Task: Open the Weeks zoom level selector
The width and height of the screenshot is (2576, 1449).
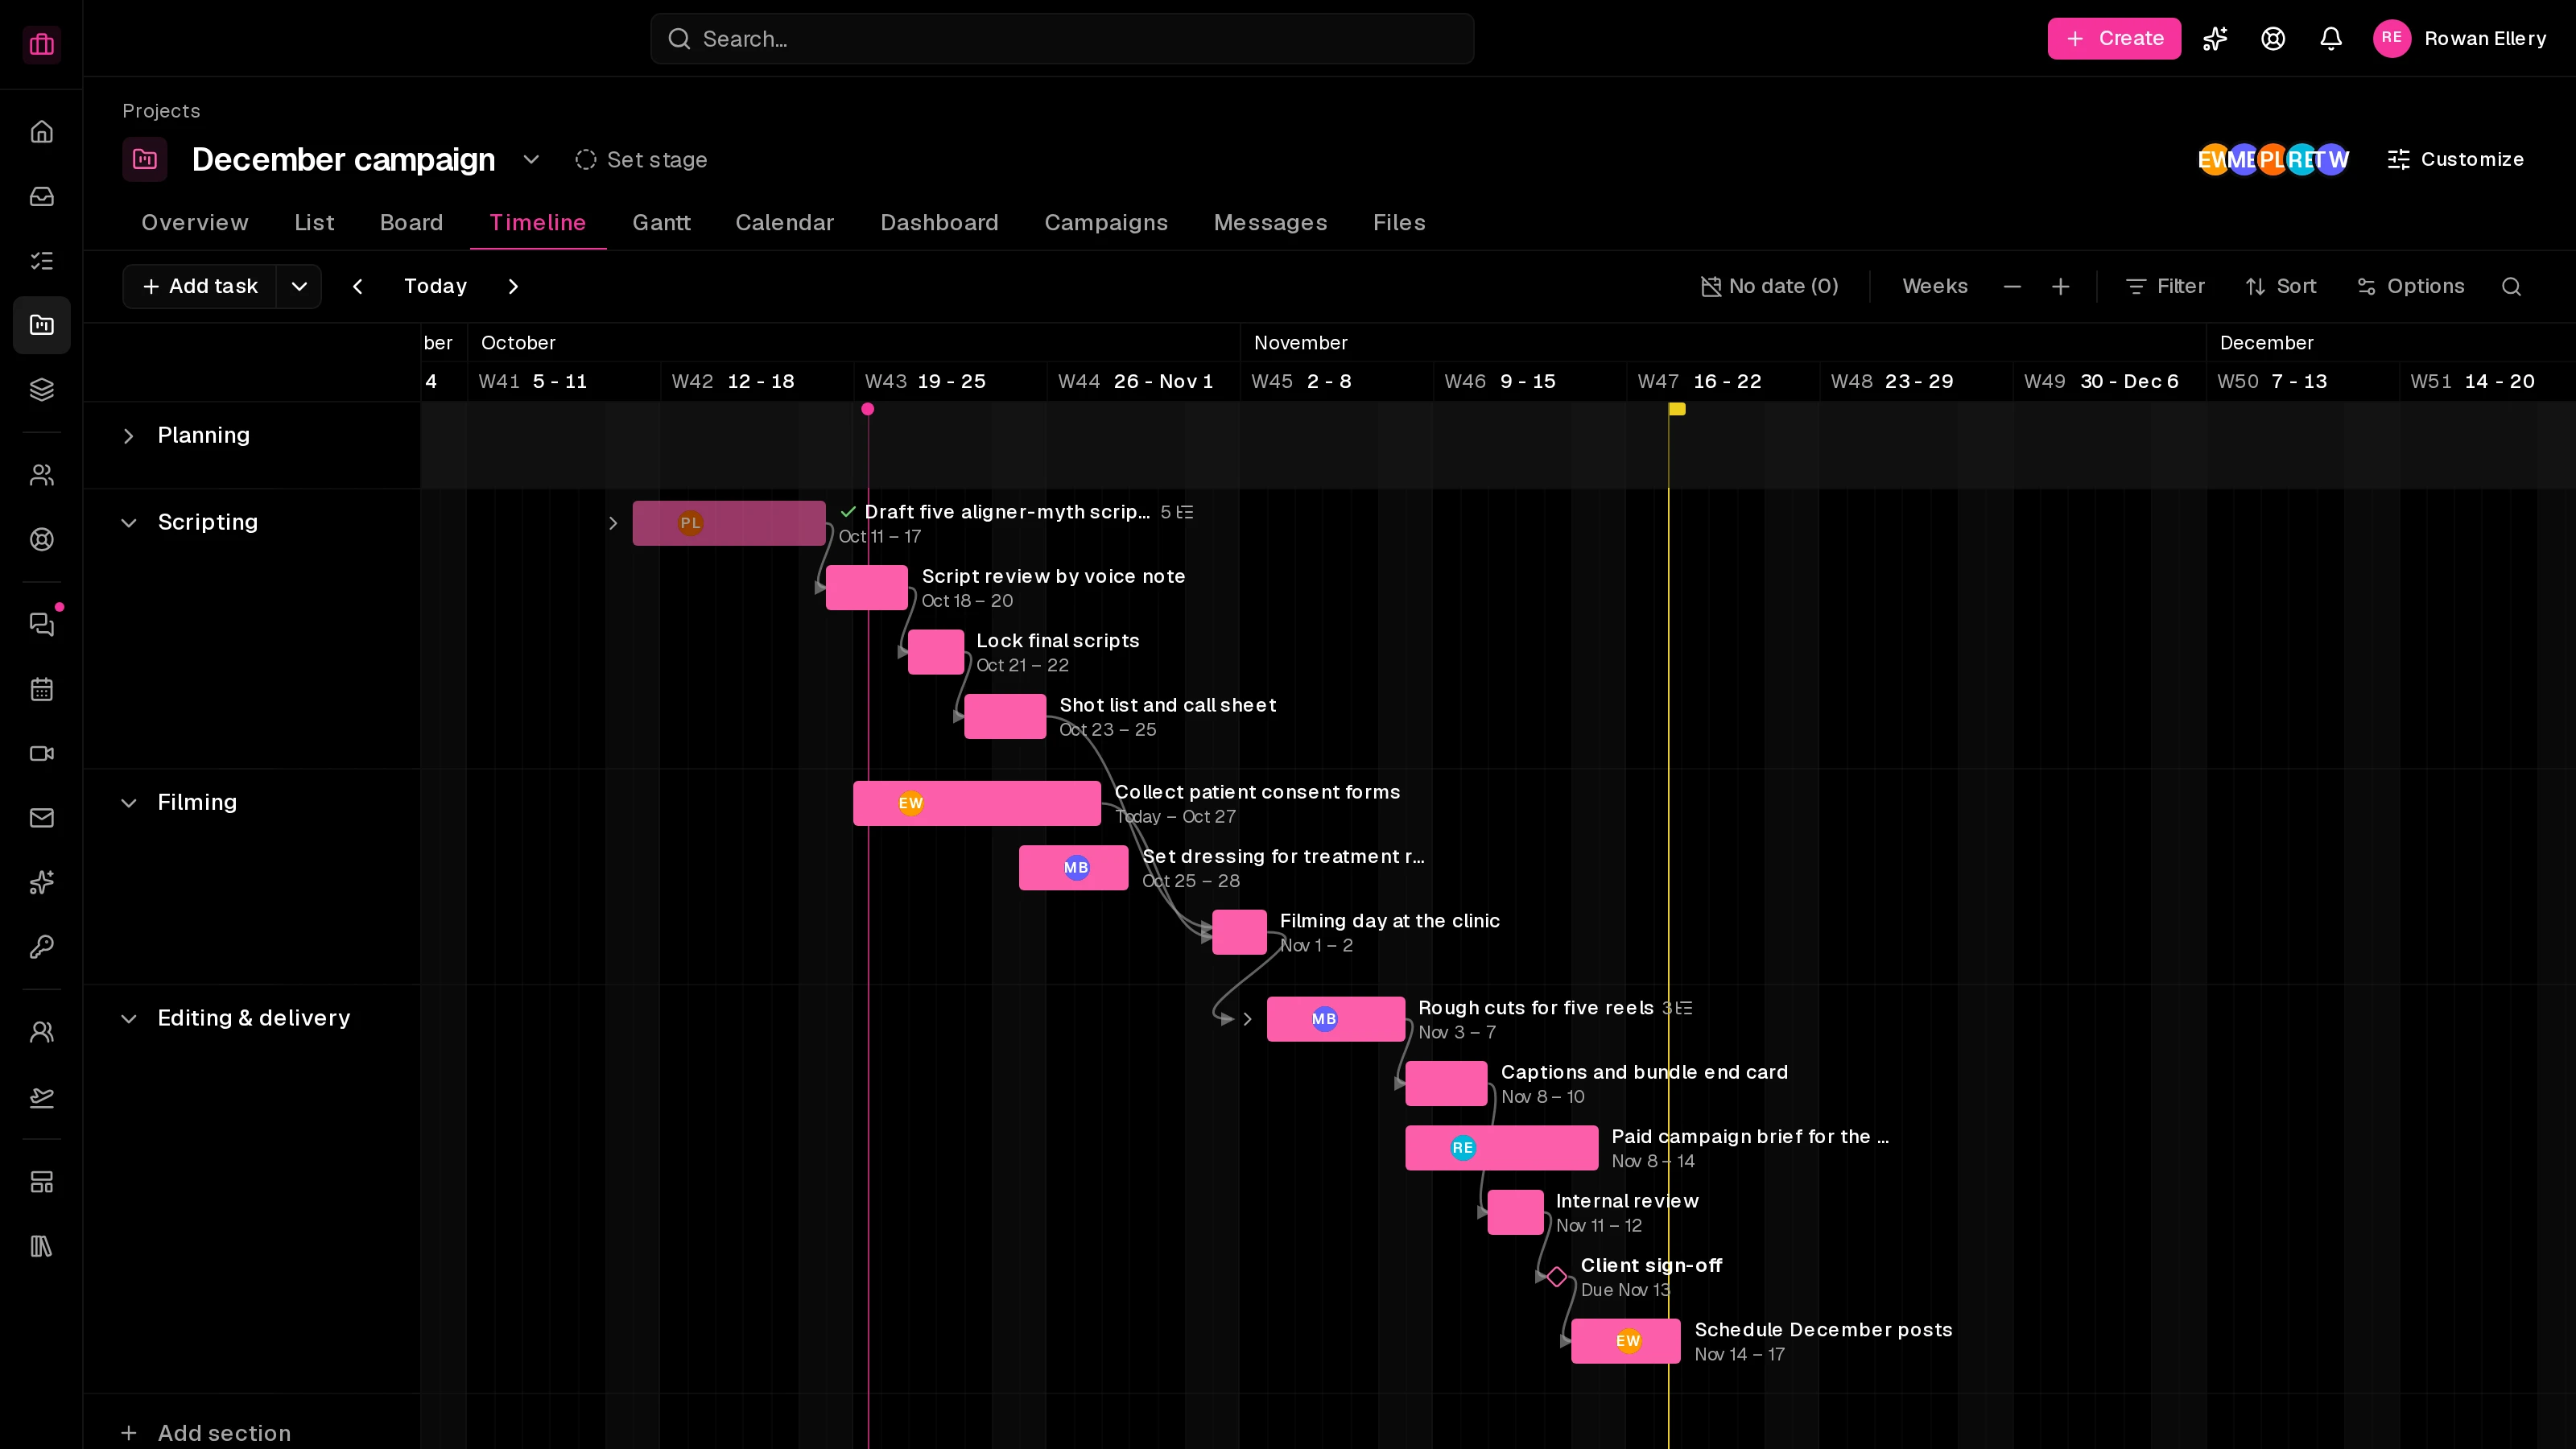Action: pos(1935,287)
